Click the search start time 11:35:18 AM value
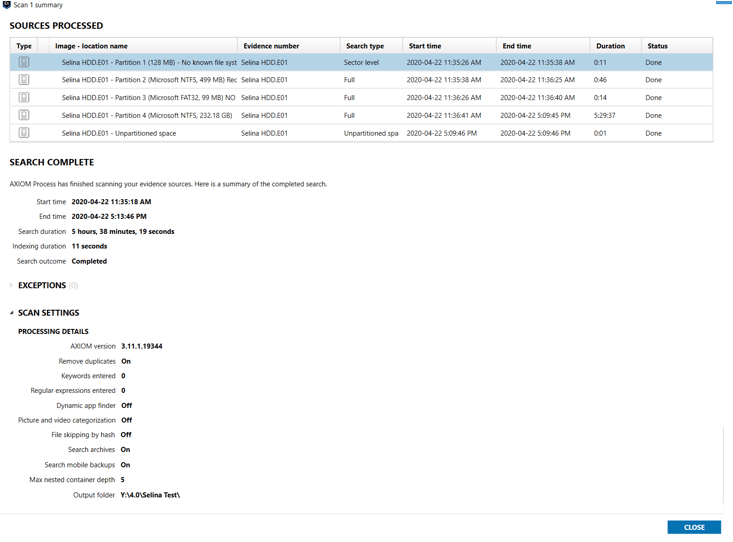733x542 pixels. (x=111, y=202)
